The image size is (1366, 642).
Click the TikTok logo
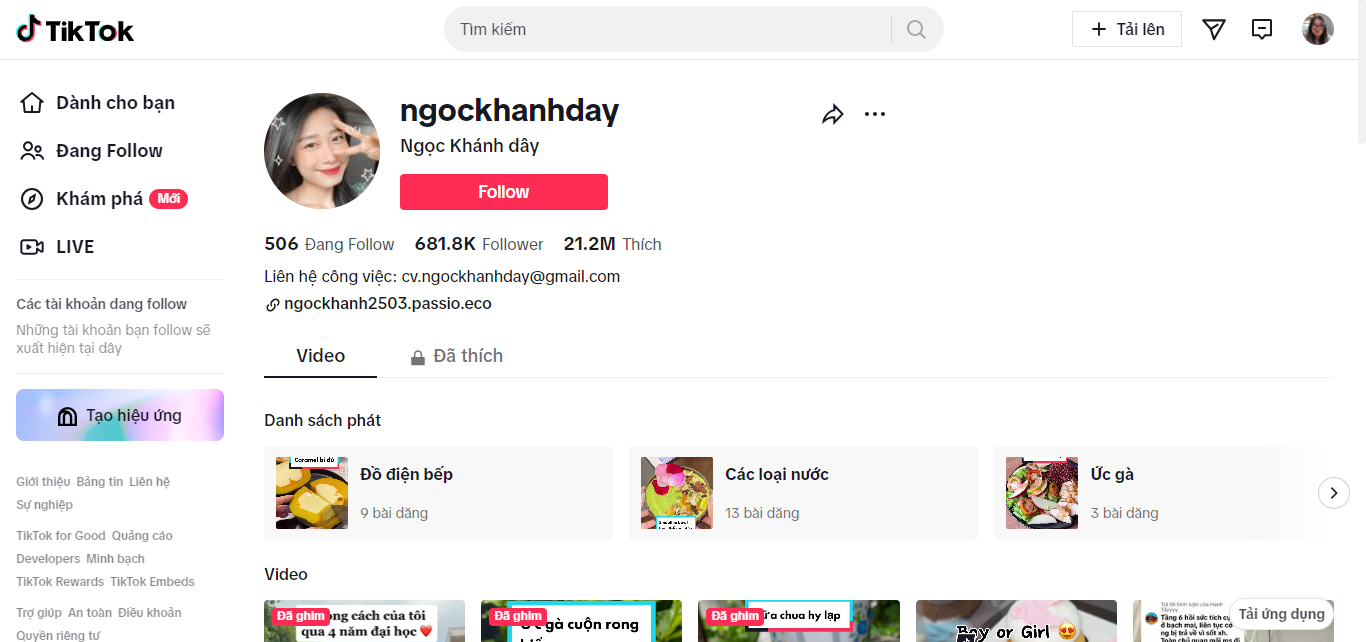(x=75, y=30)
